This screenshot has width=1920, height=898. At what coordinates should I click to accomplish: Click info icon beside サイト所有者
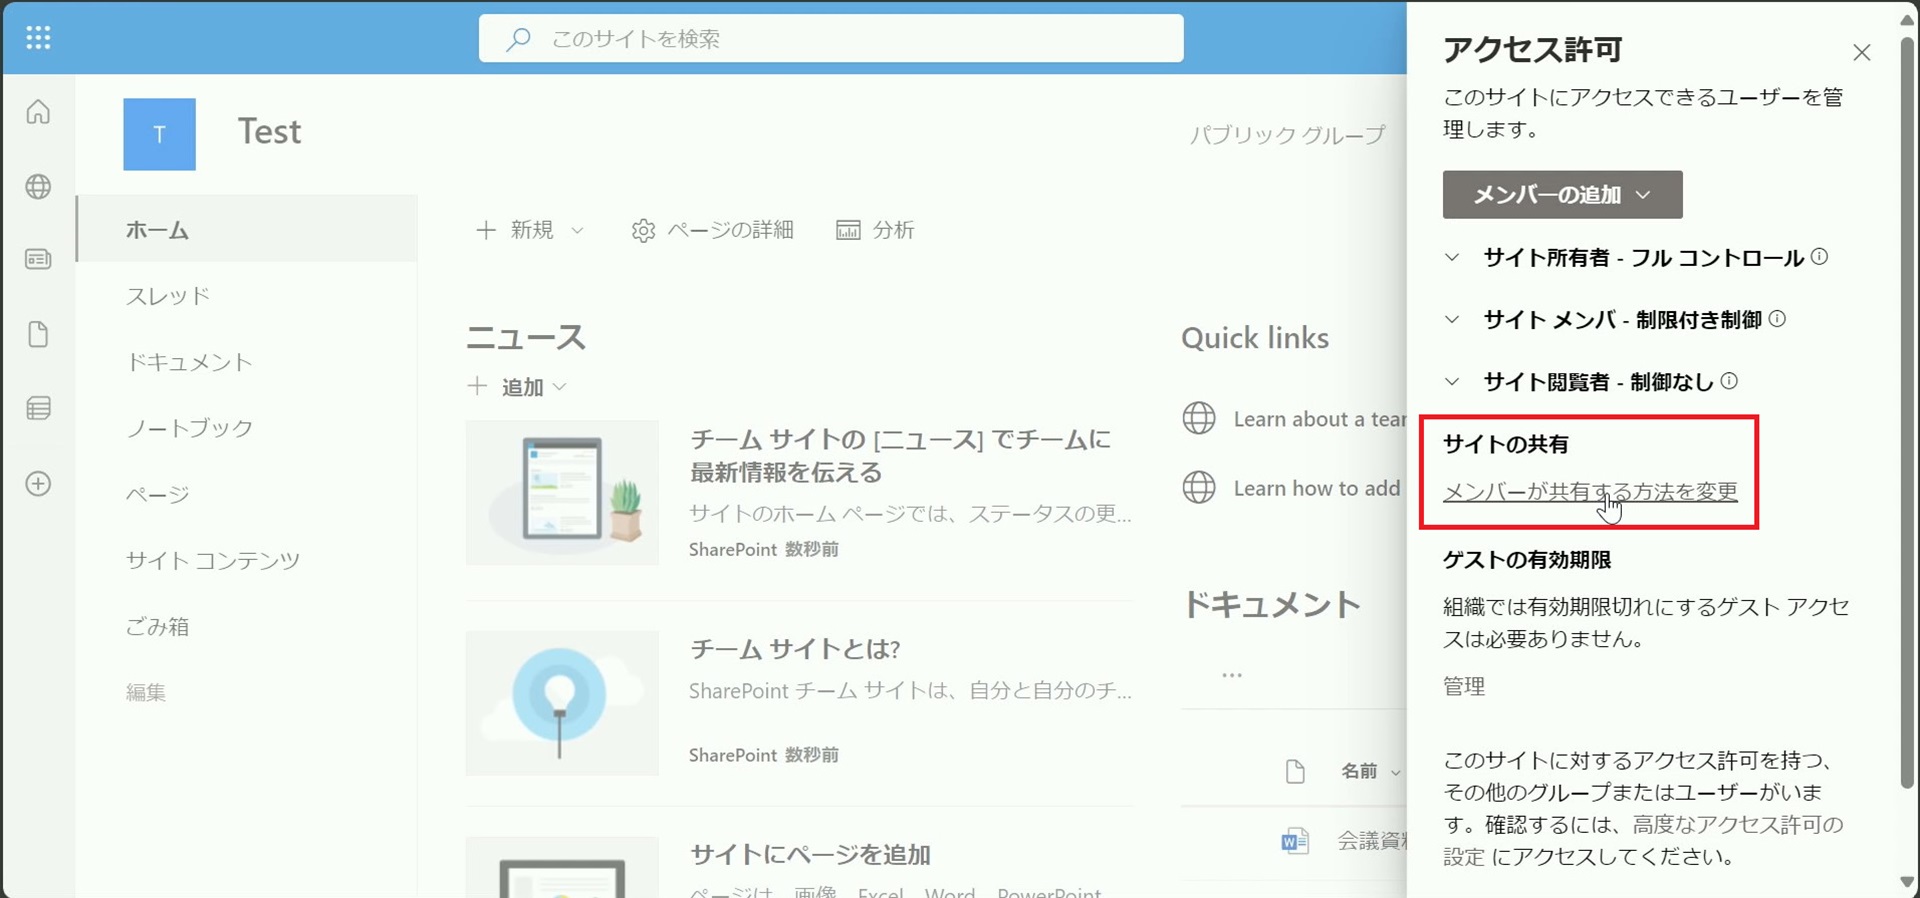click(x=1819, y=257)
